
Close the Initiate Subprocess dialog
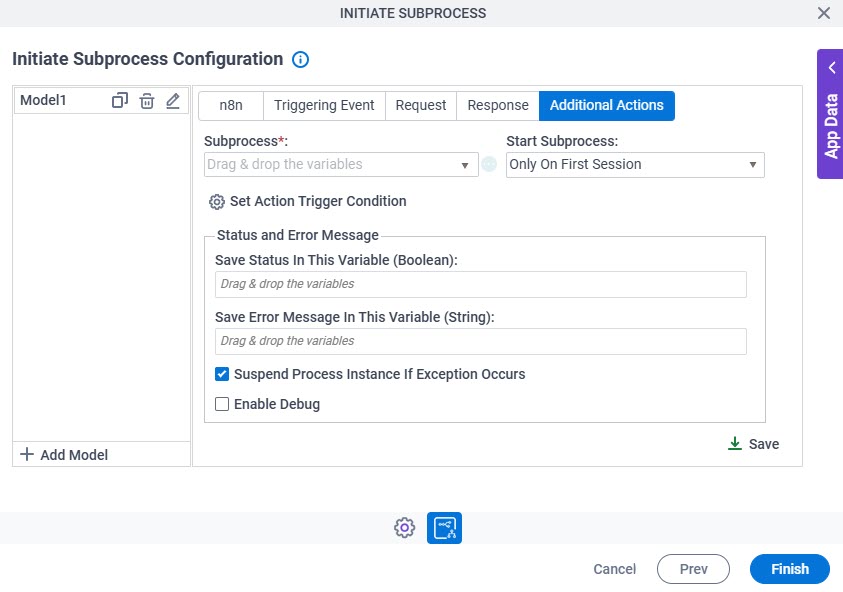824,13
